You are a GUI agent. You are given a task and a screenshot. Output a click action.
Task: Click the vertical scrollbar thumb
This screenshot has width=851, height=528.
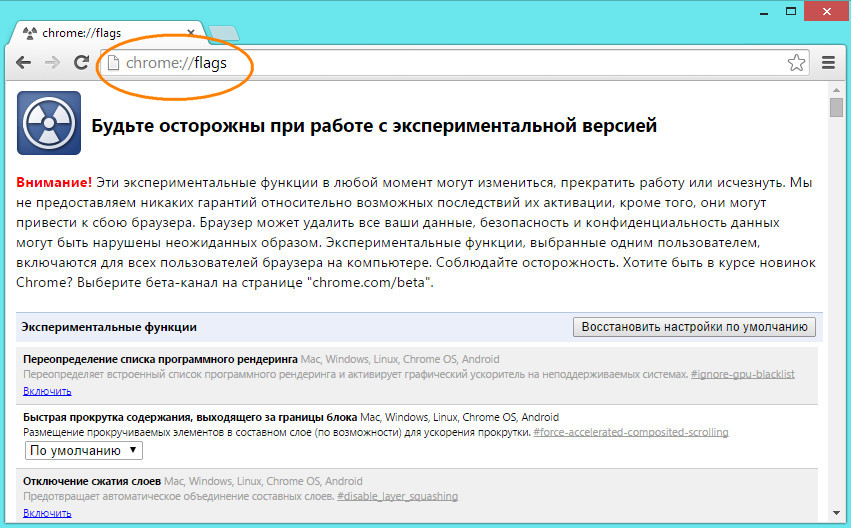[x=836, y=107]
